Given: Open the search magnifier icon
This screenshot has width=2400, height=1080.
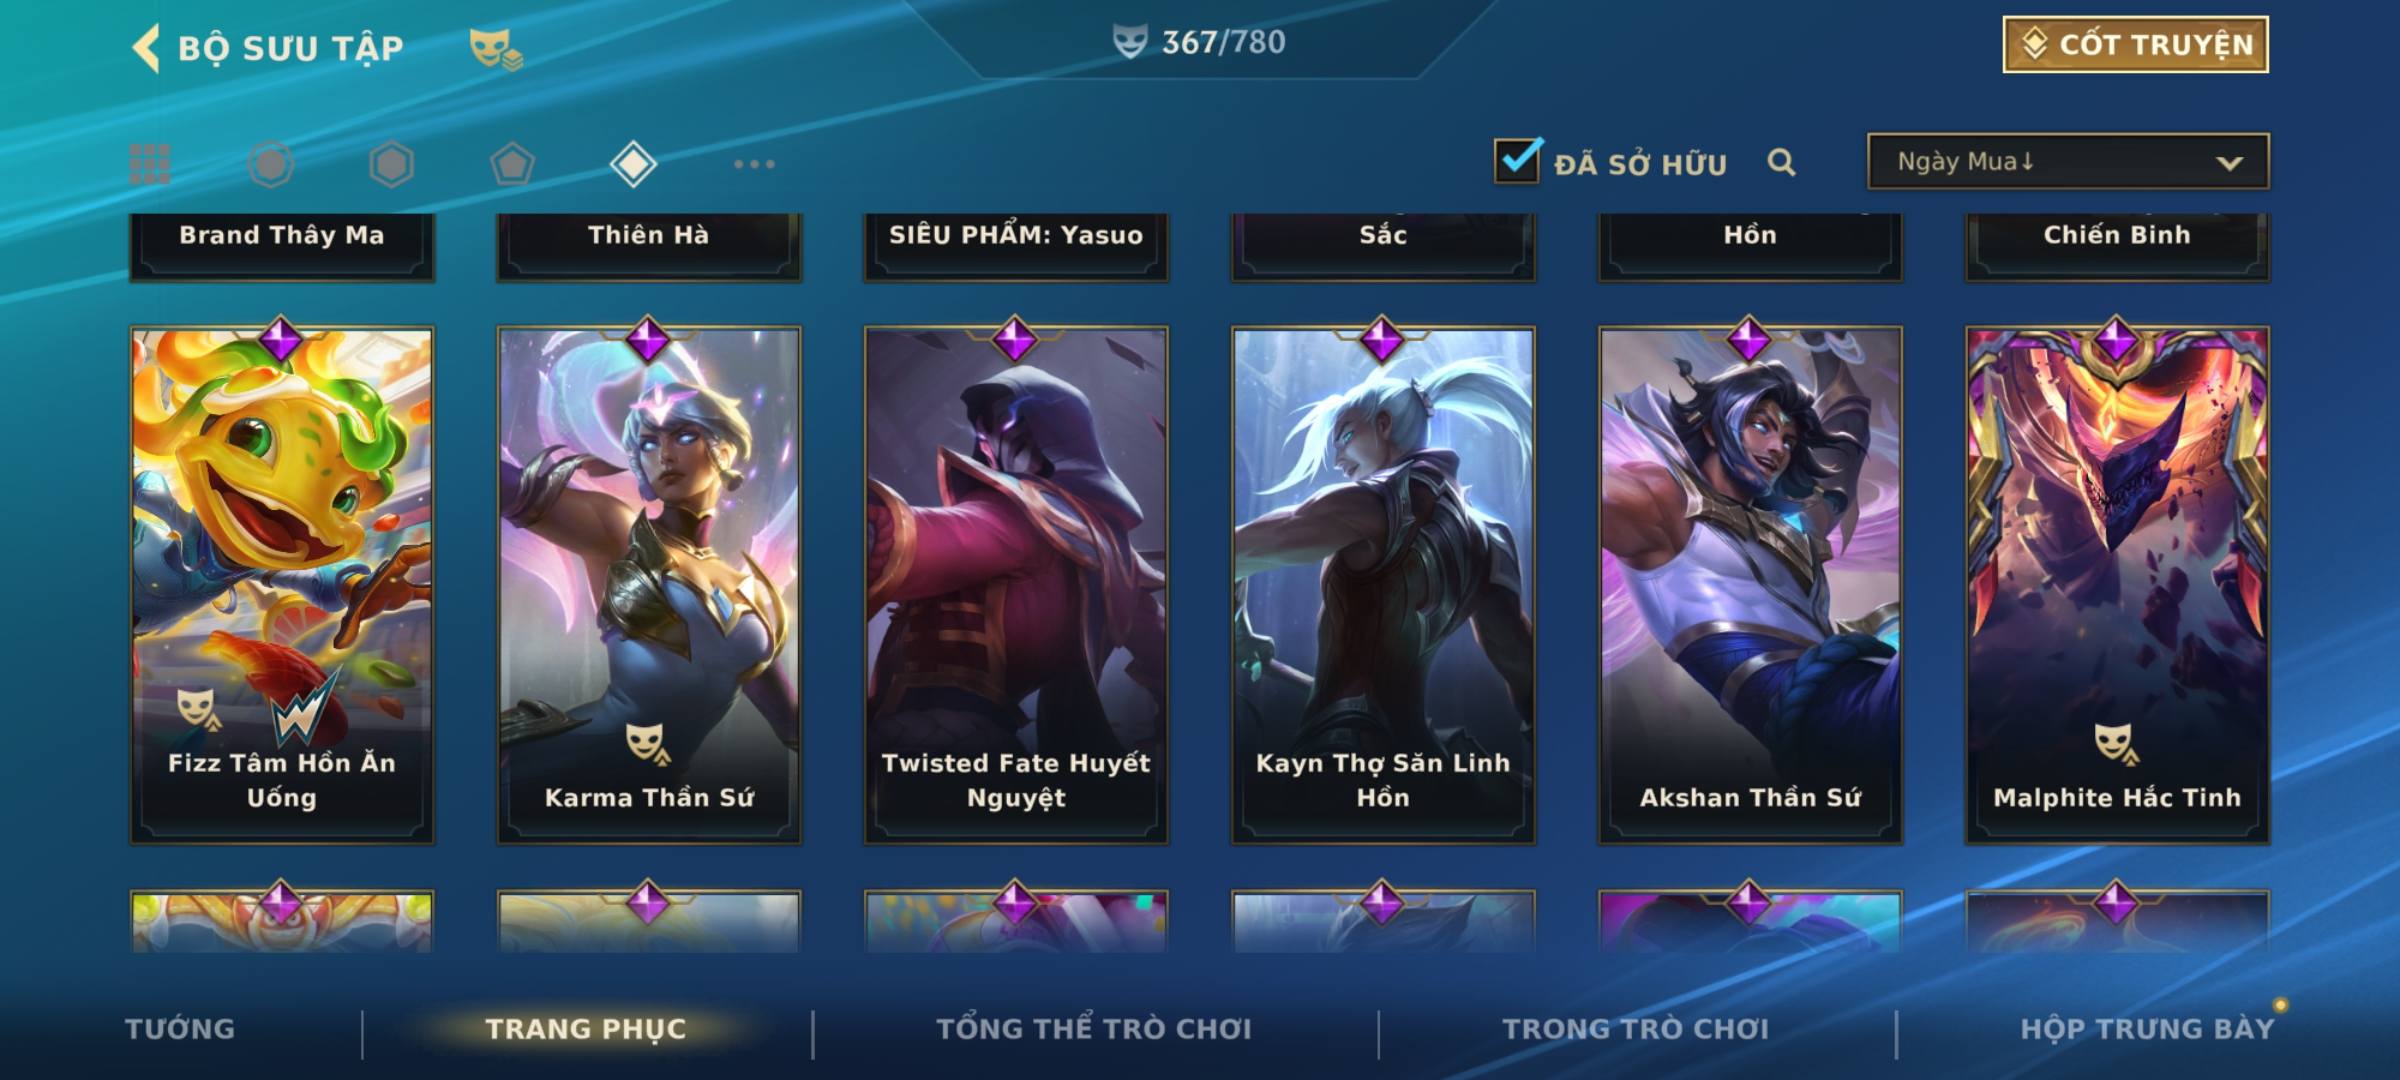Looking at the screenshot, I should 1781,162.
